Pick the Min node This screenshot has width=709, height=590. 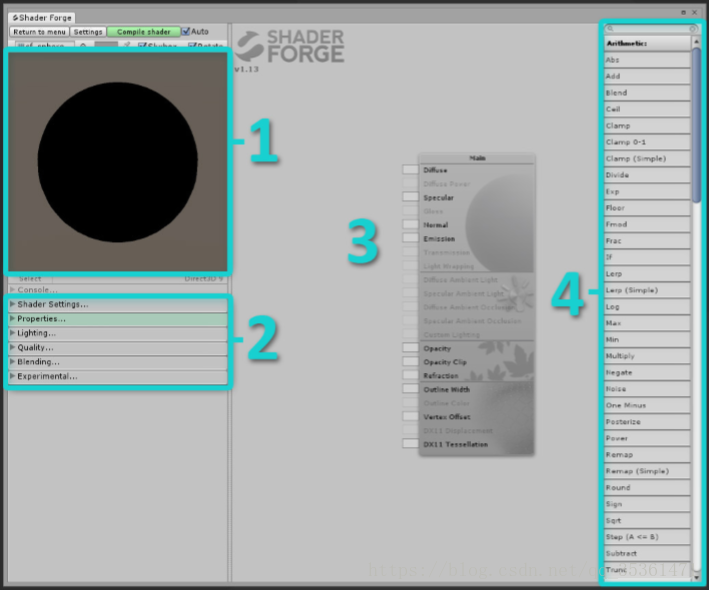(x=648, y=340)
